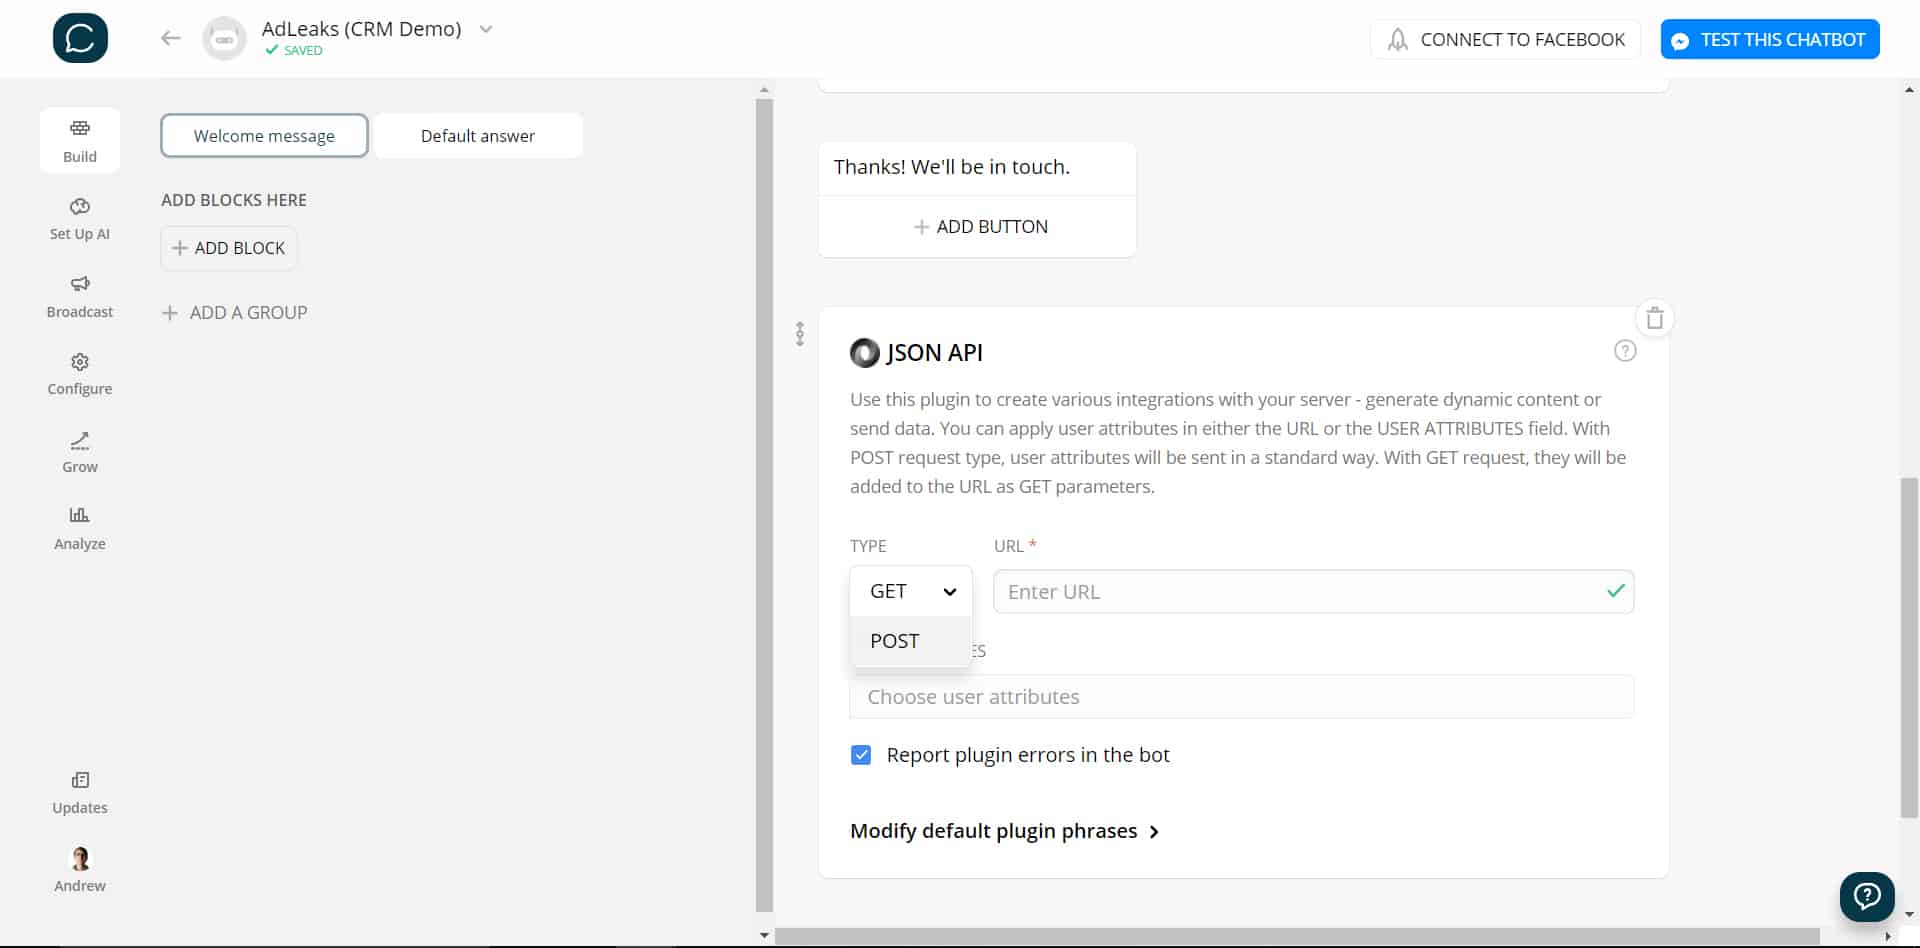Open the JSON API help question icon

pos(1625,351)
